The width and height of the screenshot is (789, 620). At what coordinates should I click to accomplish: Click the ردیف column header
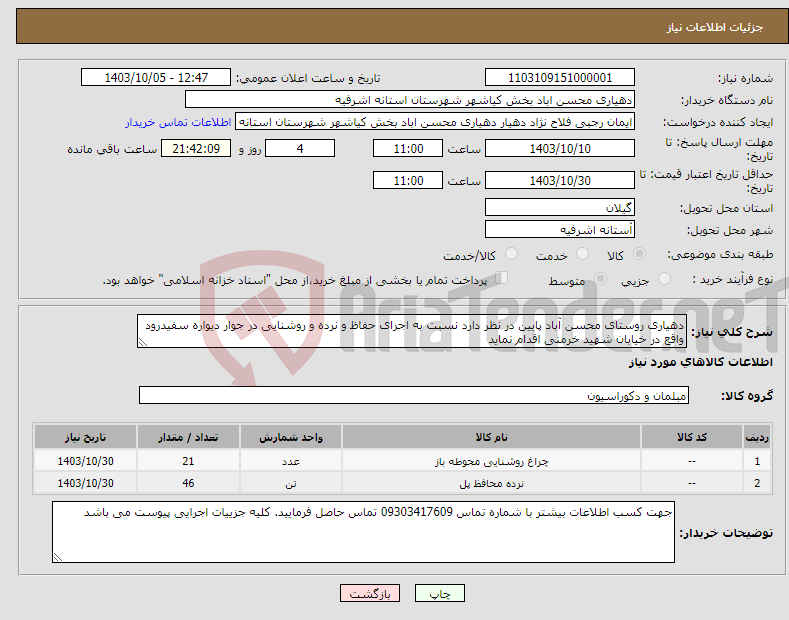click(x=757, y=437)
